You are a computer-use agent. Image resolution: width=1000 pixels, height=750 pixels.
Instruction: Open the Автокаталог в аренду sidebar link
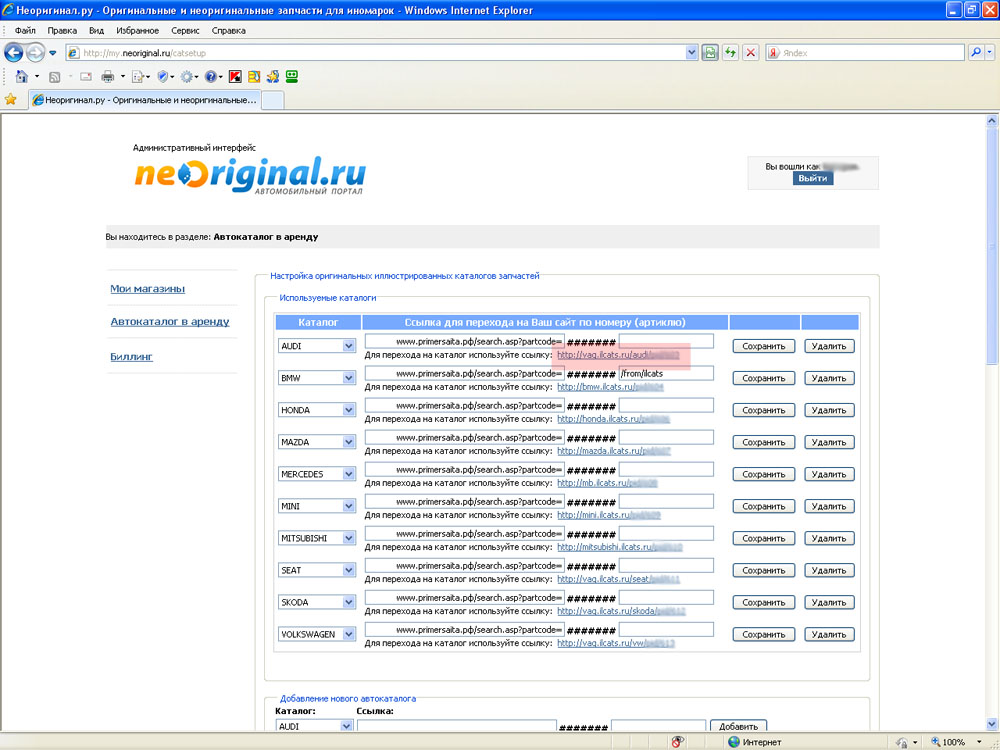click(x=170, y=322)
